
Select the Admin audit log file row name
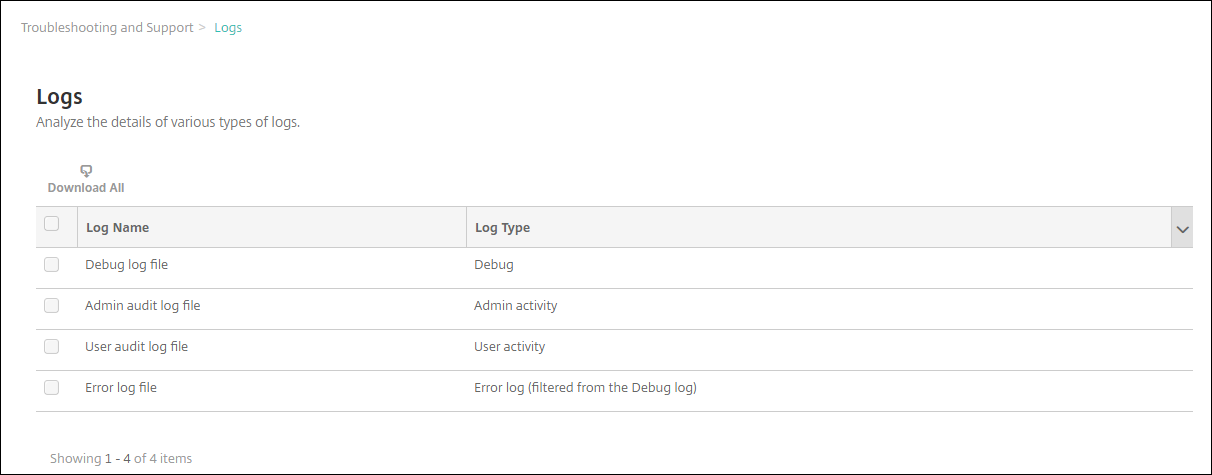click(x=143, y=306)
